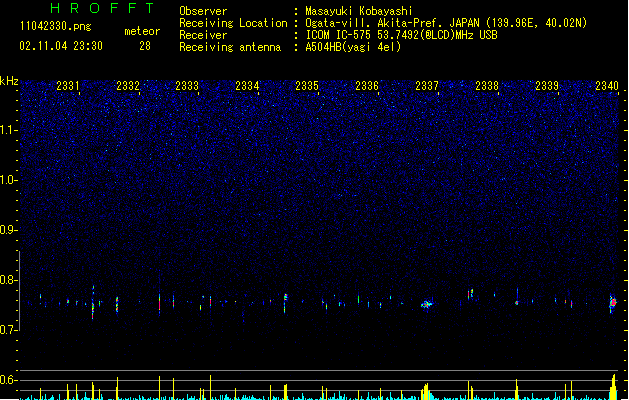The height and width of the screenshot is (400, 629).
Task: Click time marker 2333
Action: 187,86
